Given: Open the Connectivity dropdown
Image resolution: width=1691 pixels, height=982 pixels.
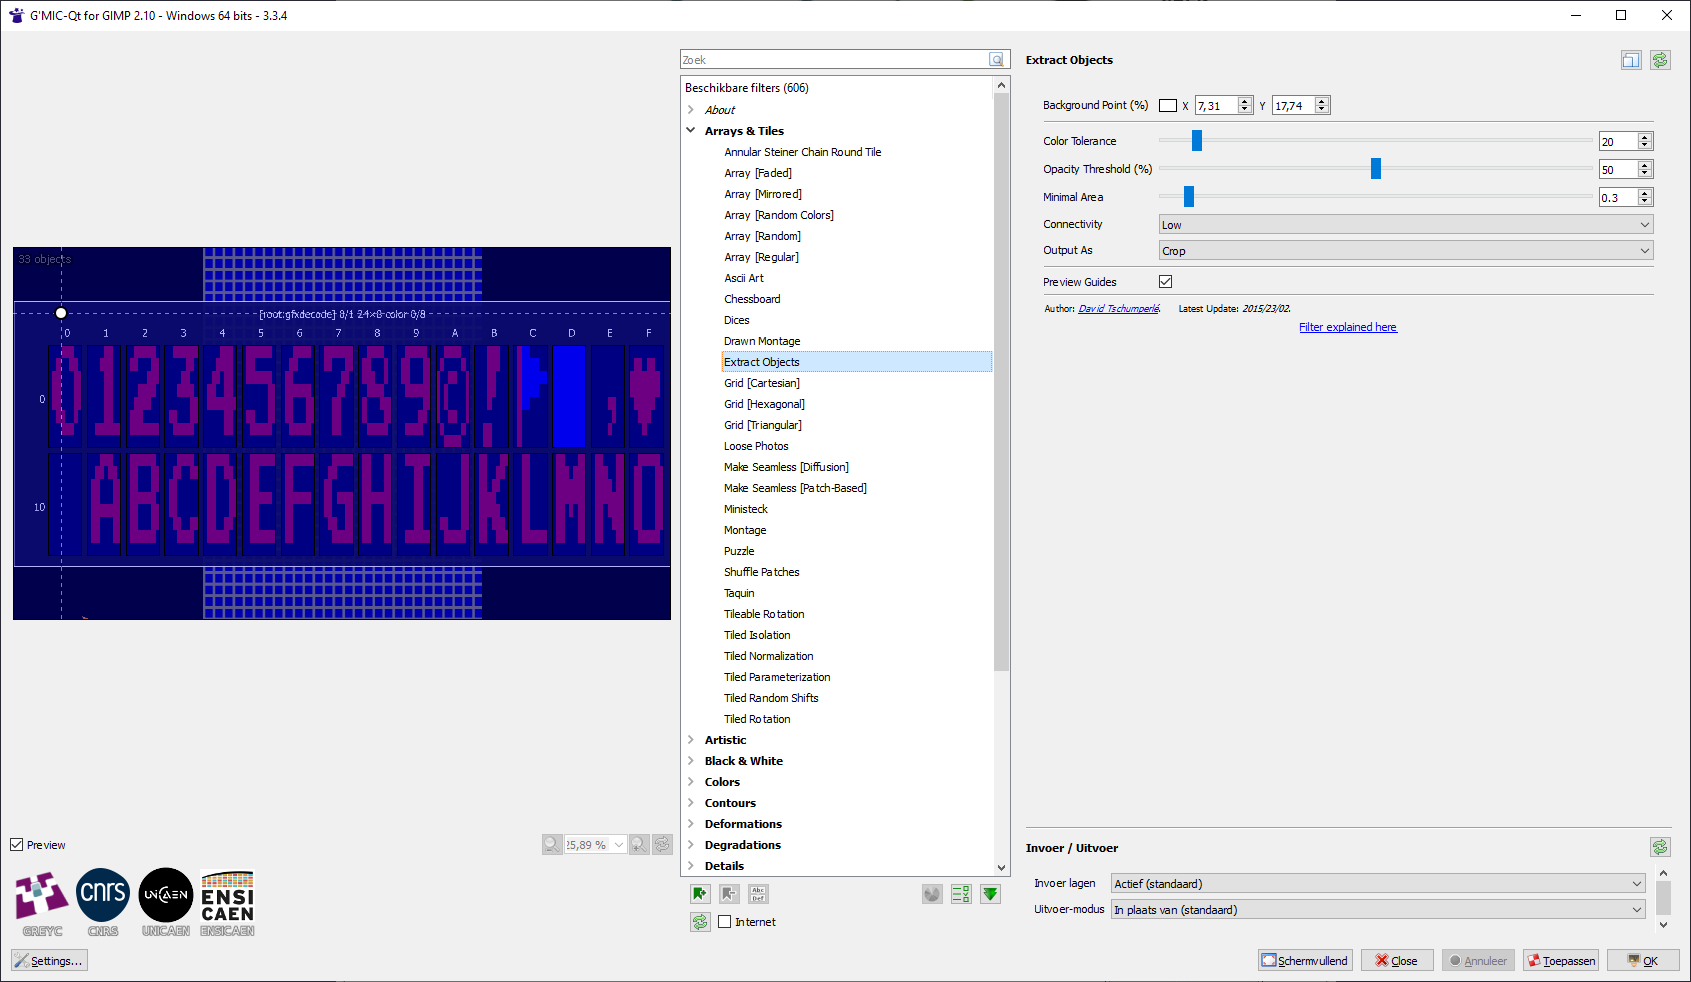Looking at the screenshot, I should point(1405,225).
